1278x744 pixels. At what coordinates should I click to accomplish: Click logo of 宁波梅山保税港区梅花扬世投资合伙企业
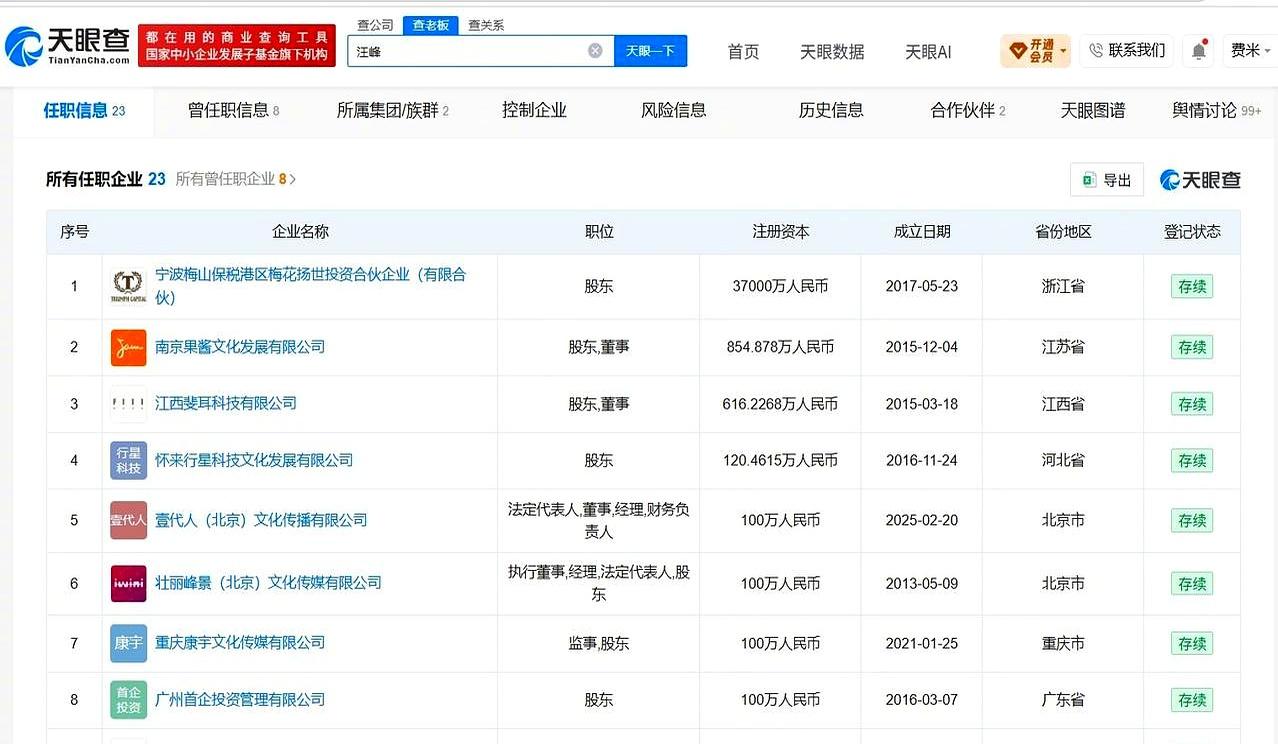[x=128, y=286]
